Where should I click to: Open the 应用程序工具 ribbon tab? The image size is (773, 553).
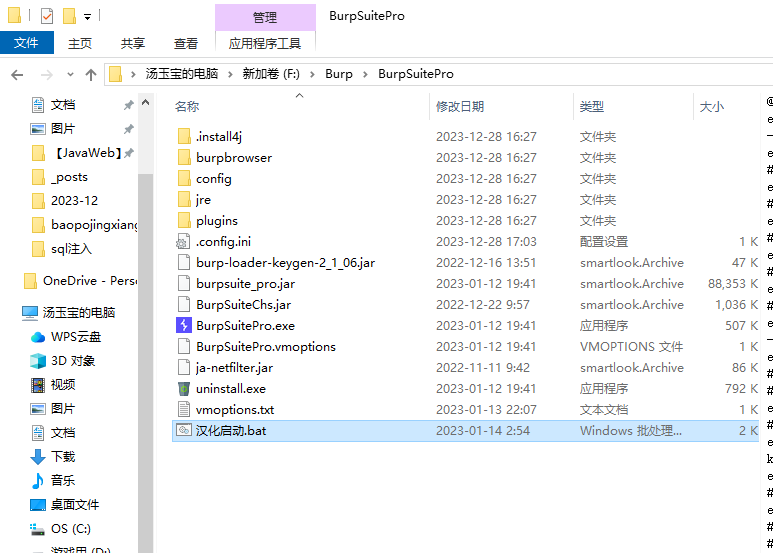(265, 43)
